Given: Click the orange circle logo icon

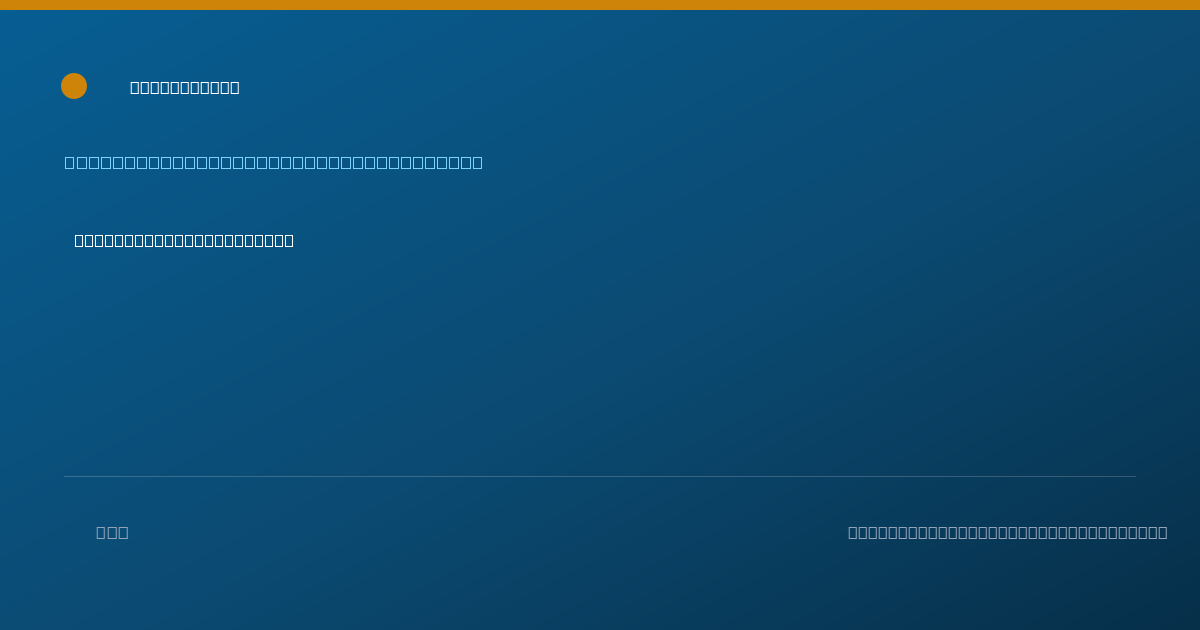Looking at the screenshot, I should tap(74, 86).
